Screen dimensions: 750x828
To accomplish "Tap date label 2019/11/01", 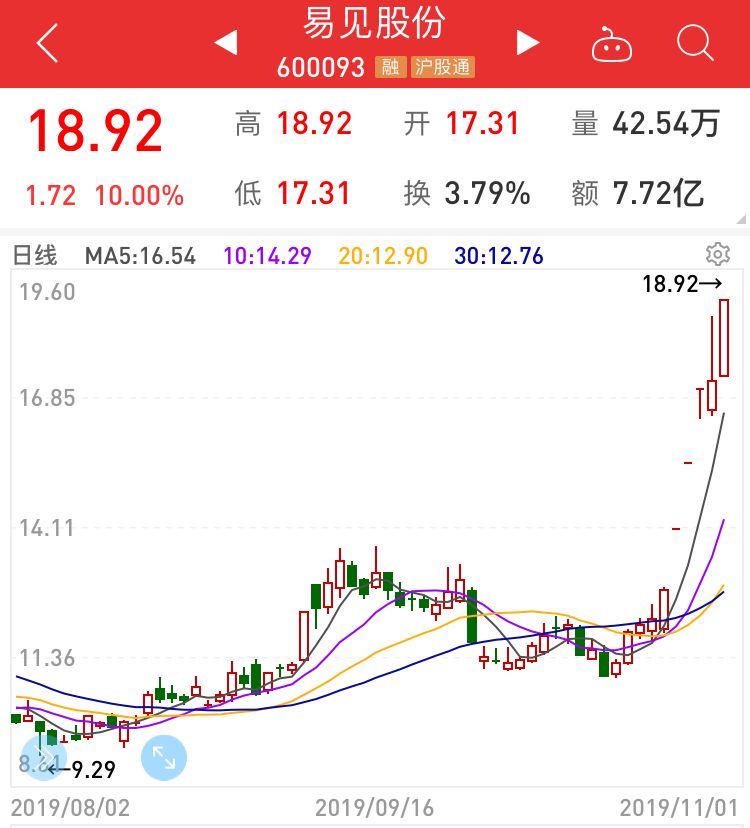I will tap(679, 808).
